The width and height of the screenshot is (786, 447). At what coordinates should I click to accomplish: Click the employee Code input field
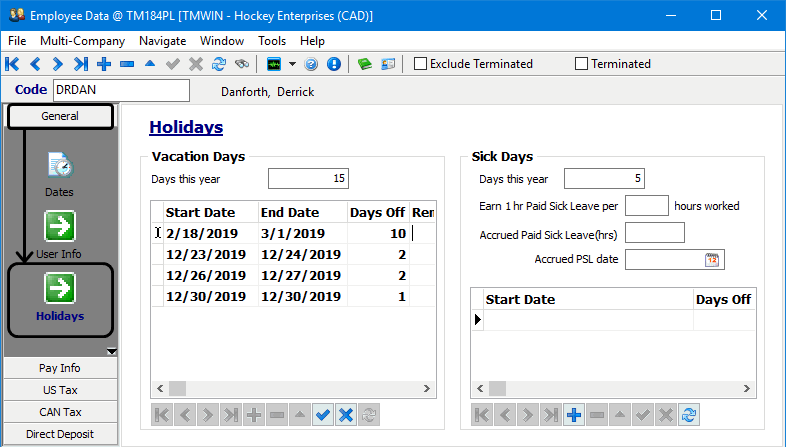coord(120,91)
